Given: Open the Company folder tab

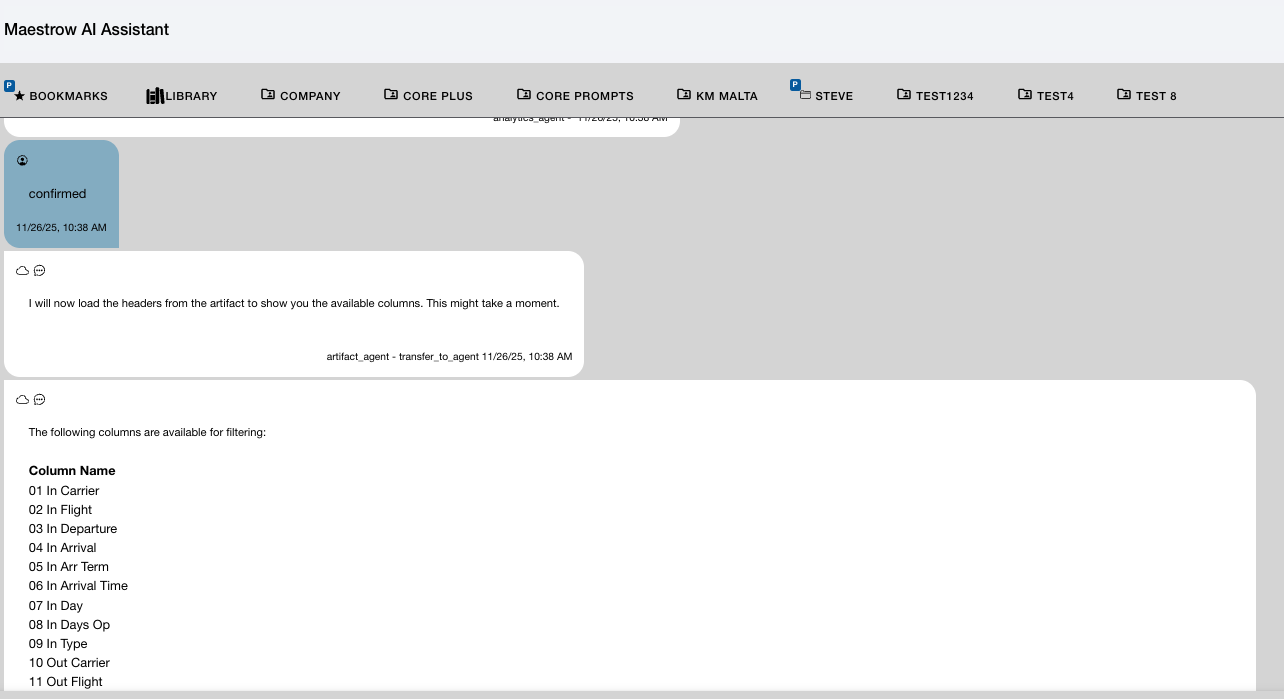Looking at the screenshot, I should pos(301,96).
